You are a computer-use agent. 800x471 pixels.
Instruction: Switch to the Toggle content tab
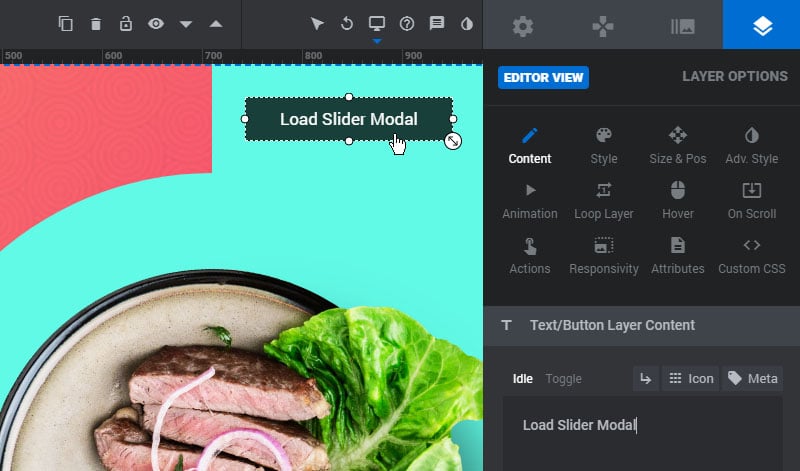563,379
